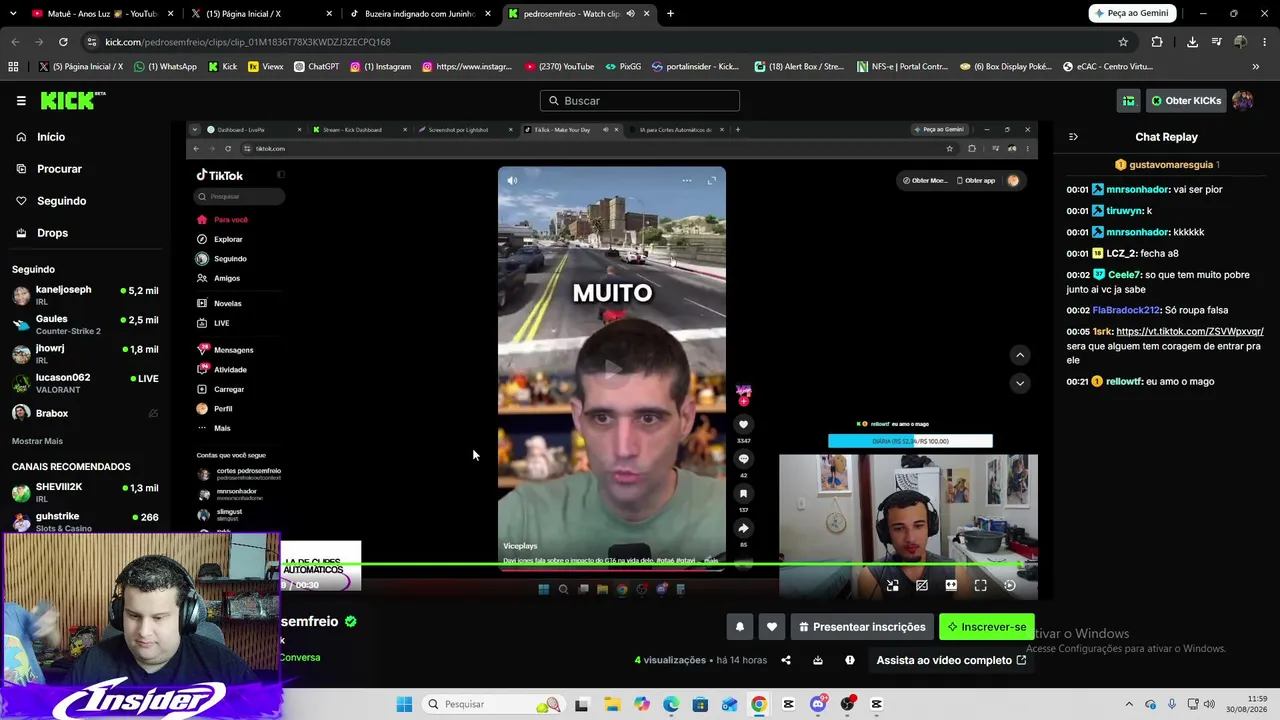Enter fullscreen mode in the clip player
The height and width of the screenshot is (720, 1280).
(980, 586)
